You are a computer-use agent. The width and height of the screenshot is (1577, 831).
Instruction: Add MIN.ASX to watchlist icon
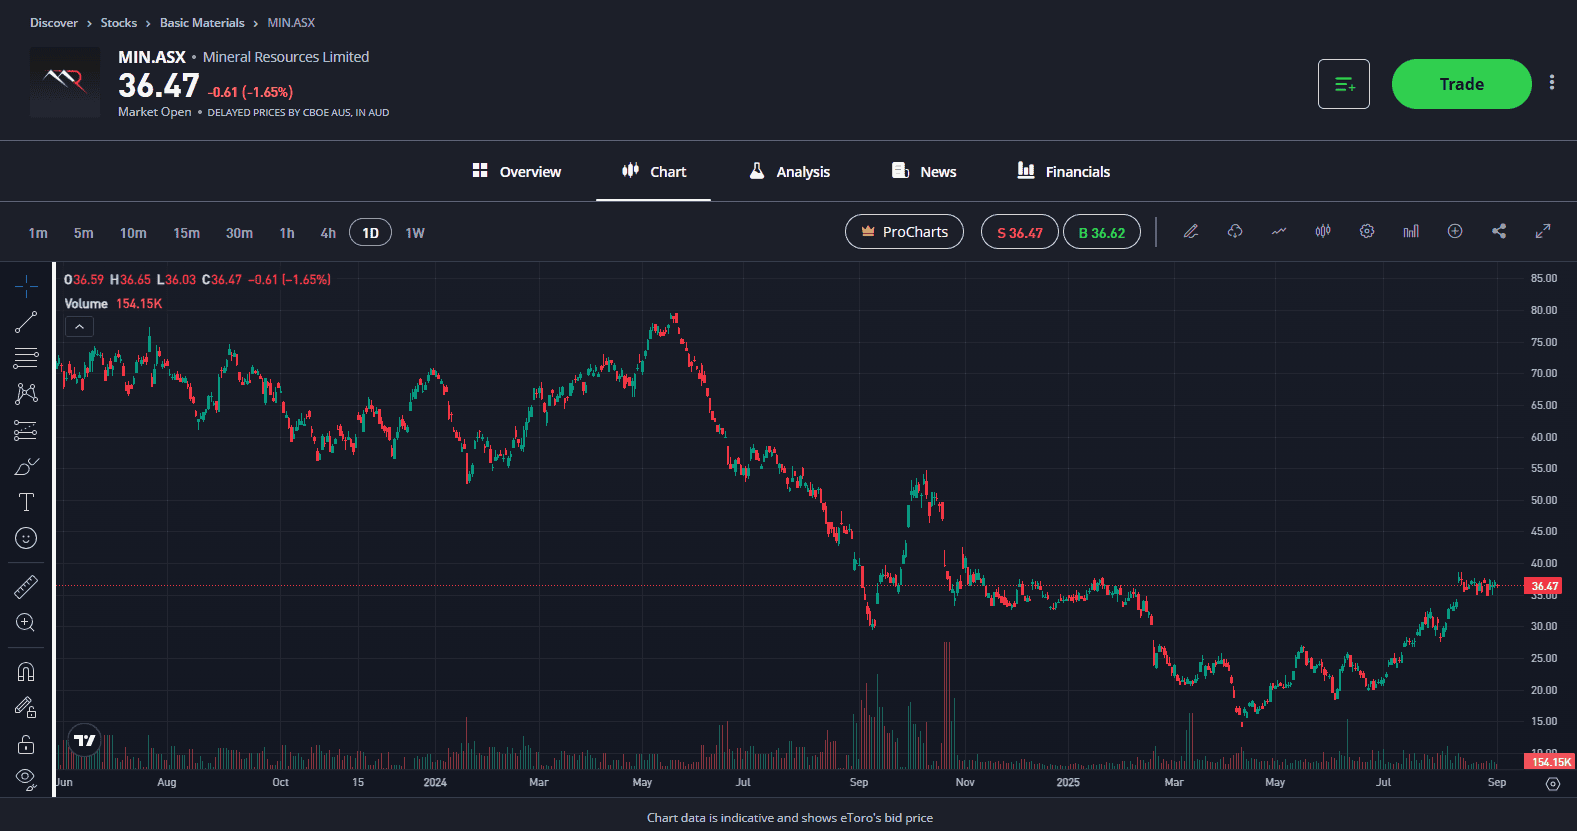pyautogui.click(x=1344, y=84)
